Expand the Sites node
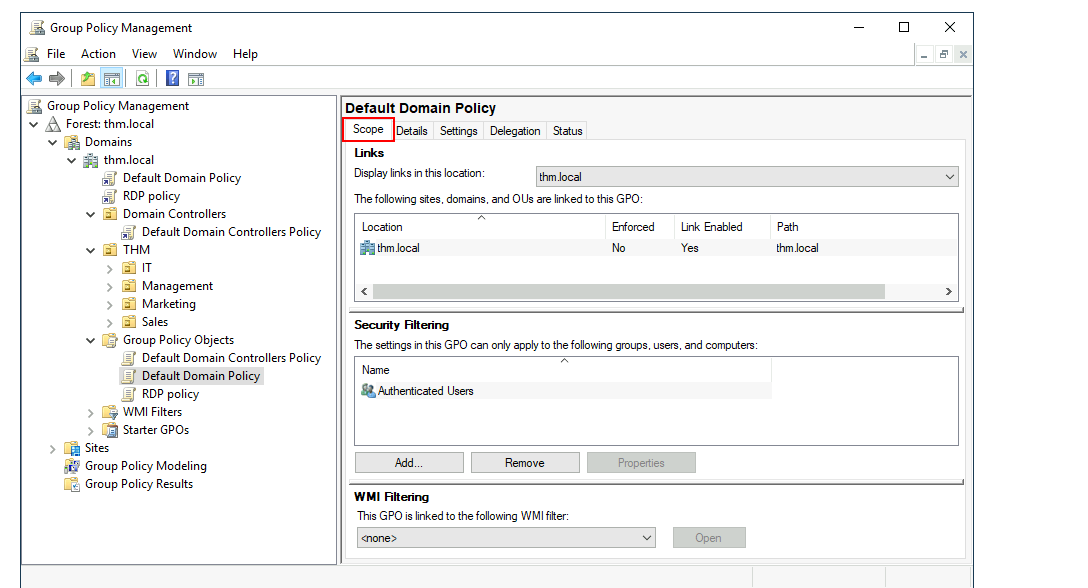The image size is (1088, 588). [x=53, y=449]
